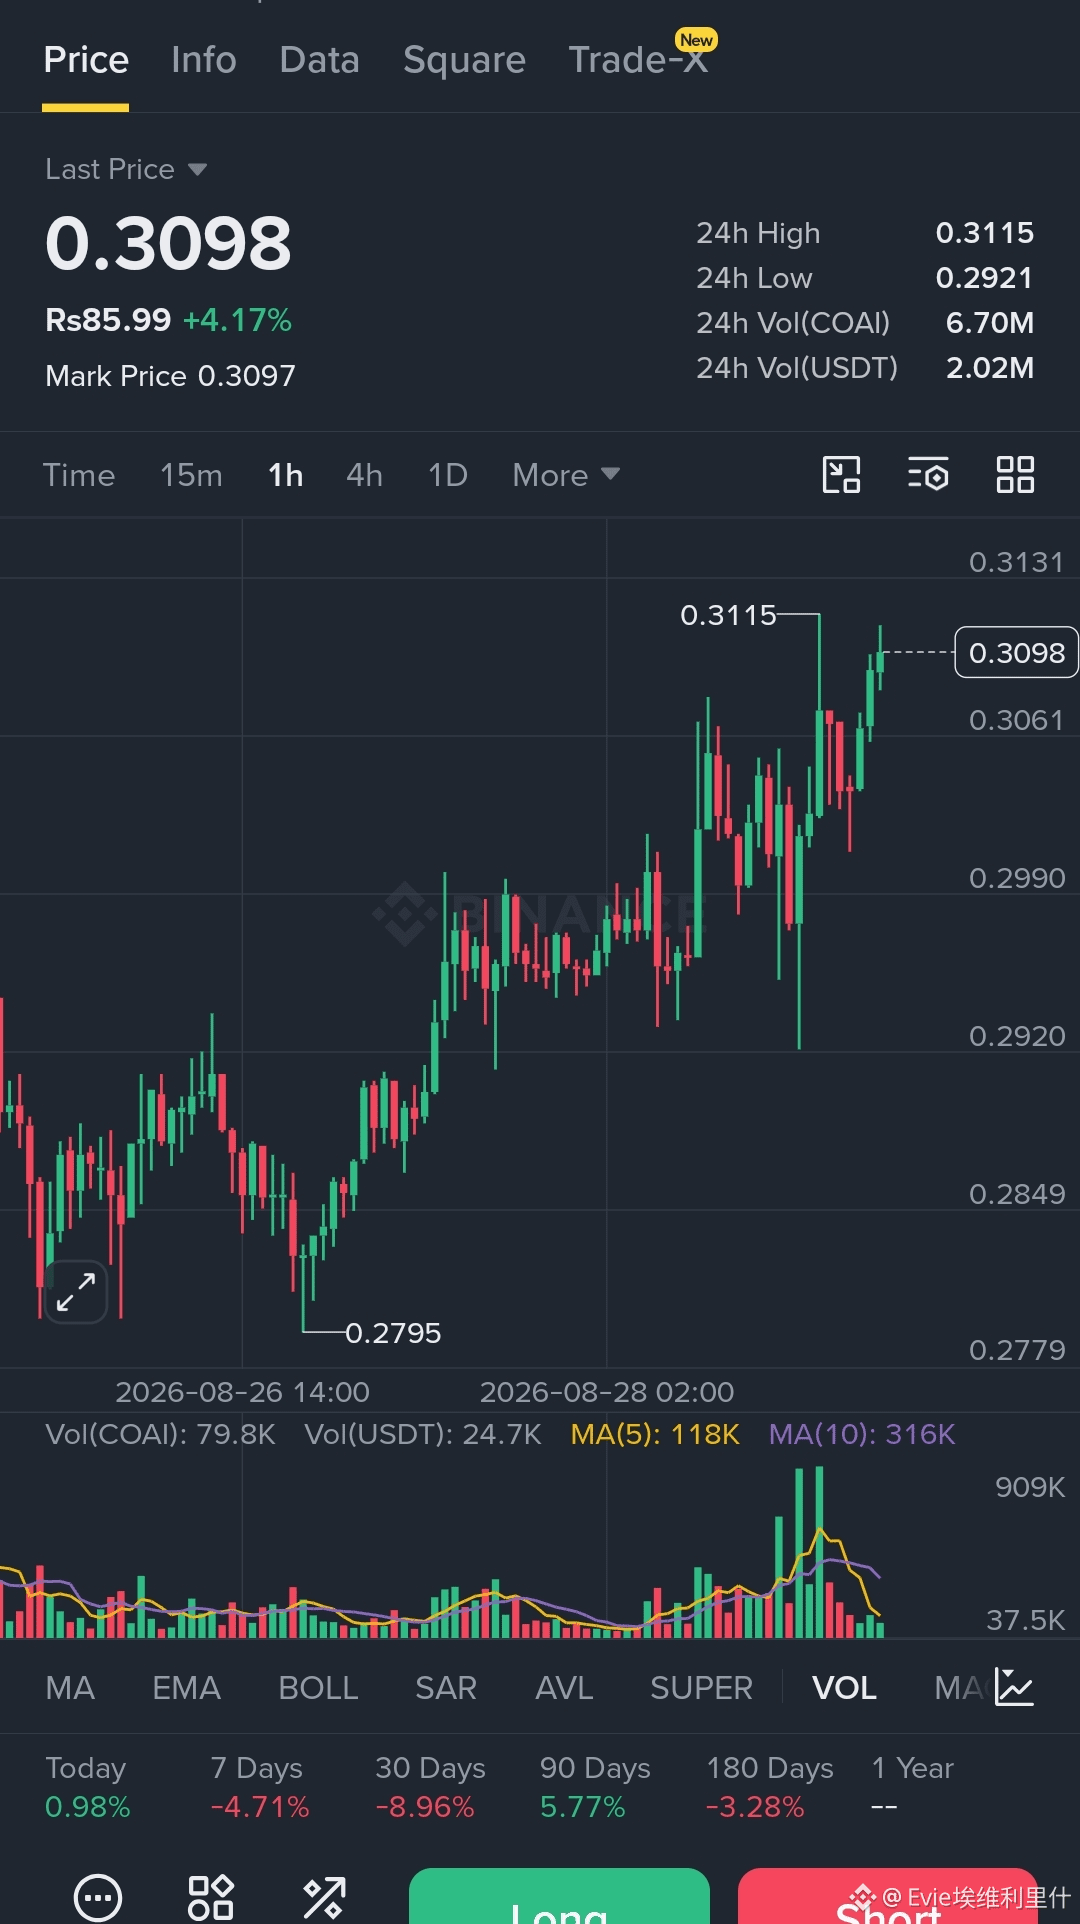The image size is (1080, 1924).
Task: Select the 1D chart interval
Action: [x=448, y=475]
